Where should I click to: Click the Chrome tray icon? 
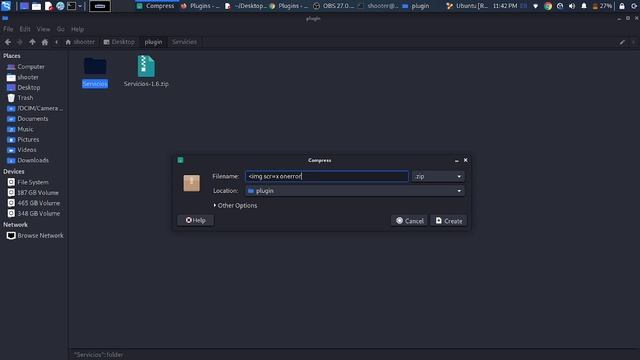coord(548,6)
